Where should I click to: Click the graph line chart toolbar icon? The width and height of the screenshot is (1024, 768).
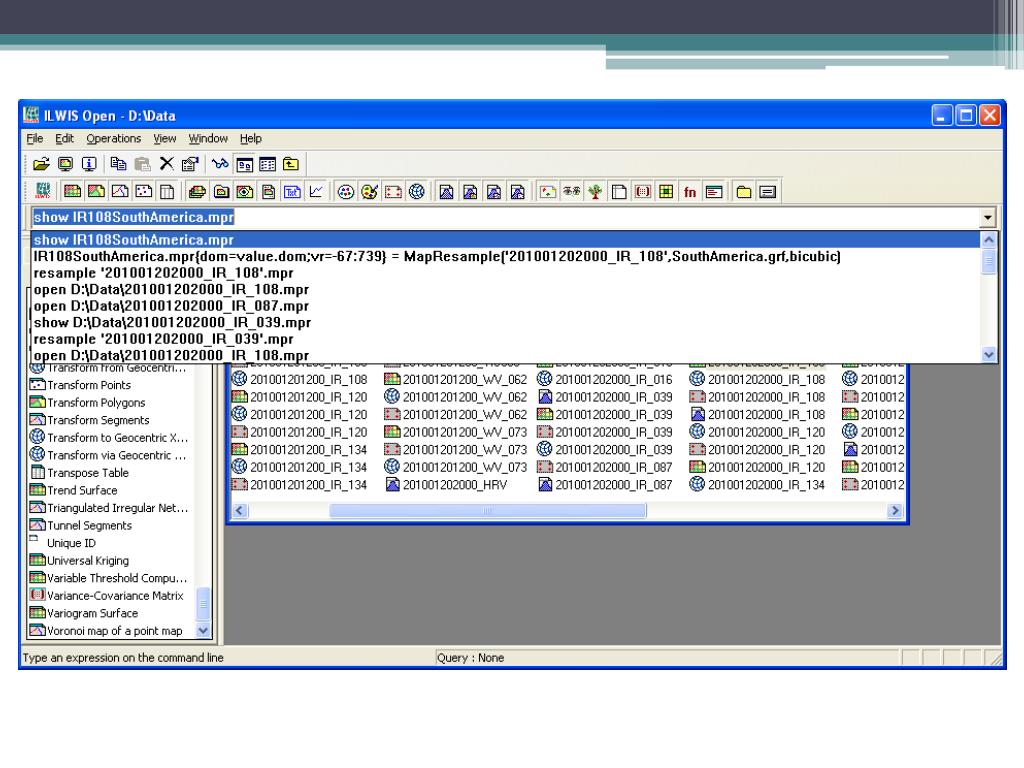[318, 190]
